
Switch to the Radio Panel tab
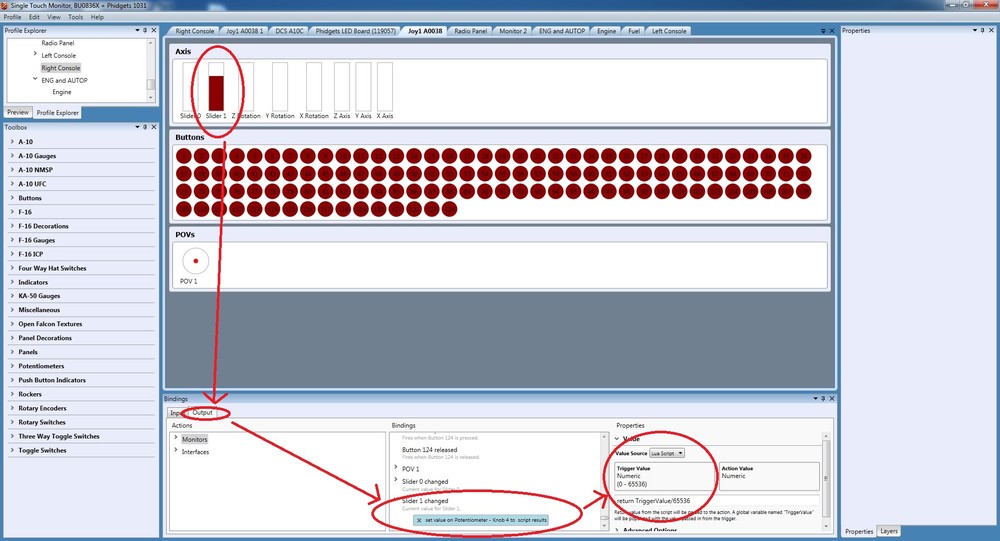click(x=471, y=31)
